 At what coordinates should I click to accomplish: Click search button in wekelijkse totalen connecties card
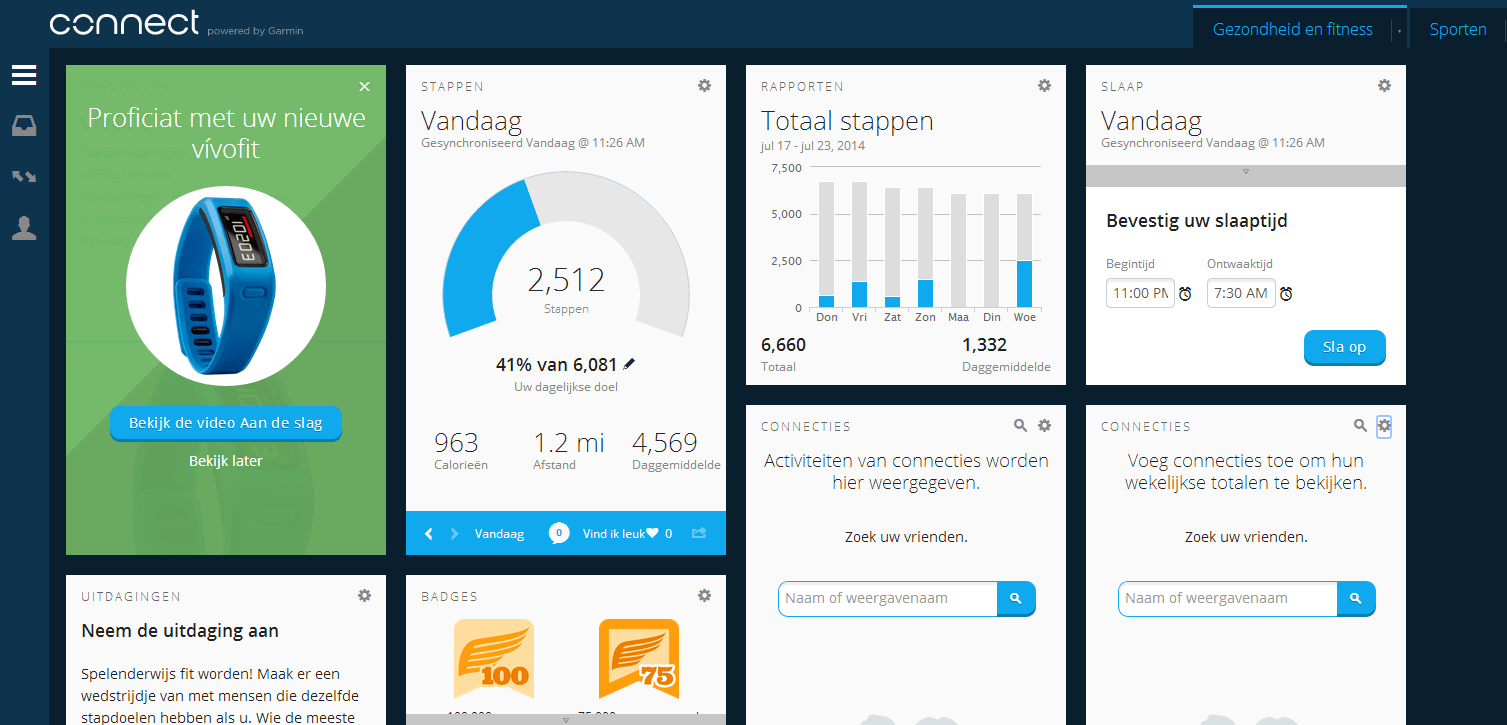click(1356, 598)
